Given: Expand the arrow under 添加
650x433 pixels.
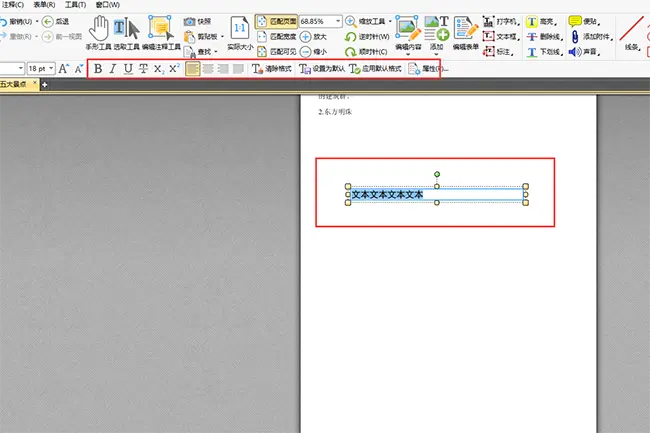Looking at the screenshot, I should 437,54.
